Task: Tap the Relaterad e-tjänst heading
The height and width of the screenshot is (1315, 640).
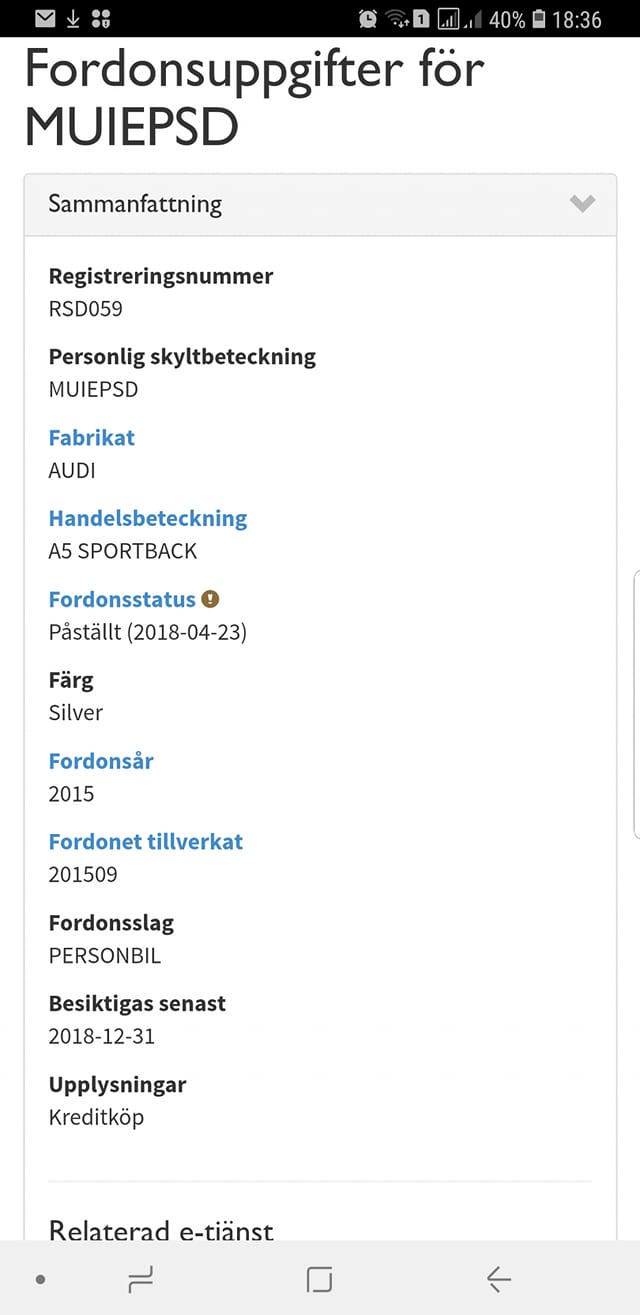Action: [x=161, y=1230]
